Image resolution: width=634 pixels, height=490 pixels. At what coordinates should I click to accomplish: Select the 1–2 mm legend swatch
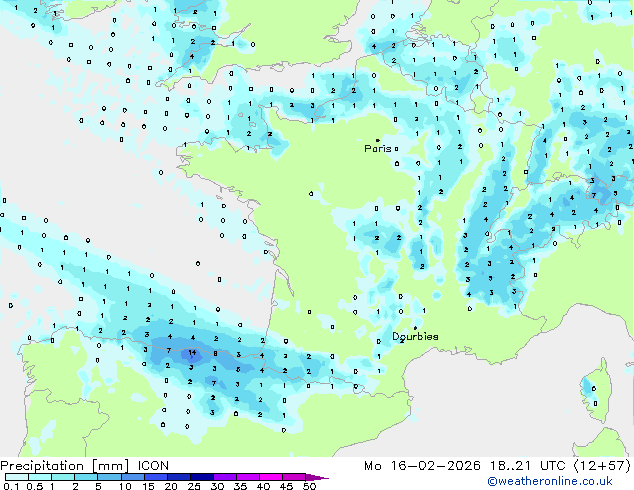(63, 477)
